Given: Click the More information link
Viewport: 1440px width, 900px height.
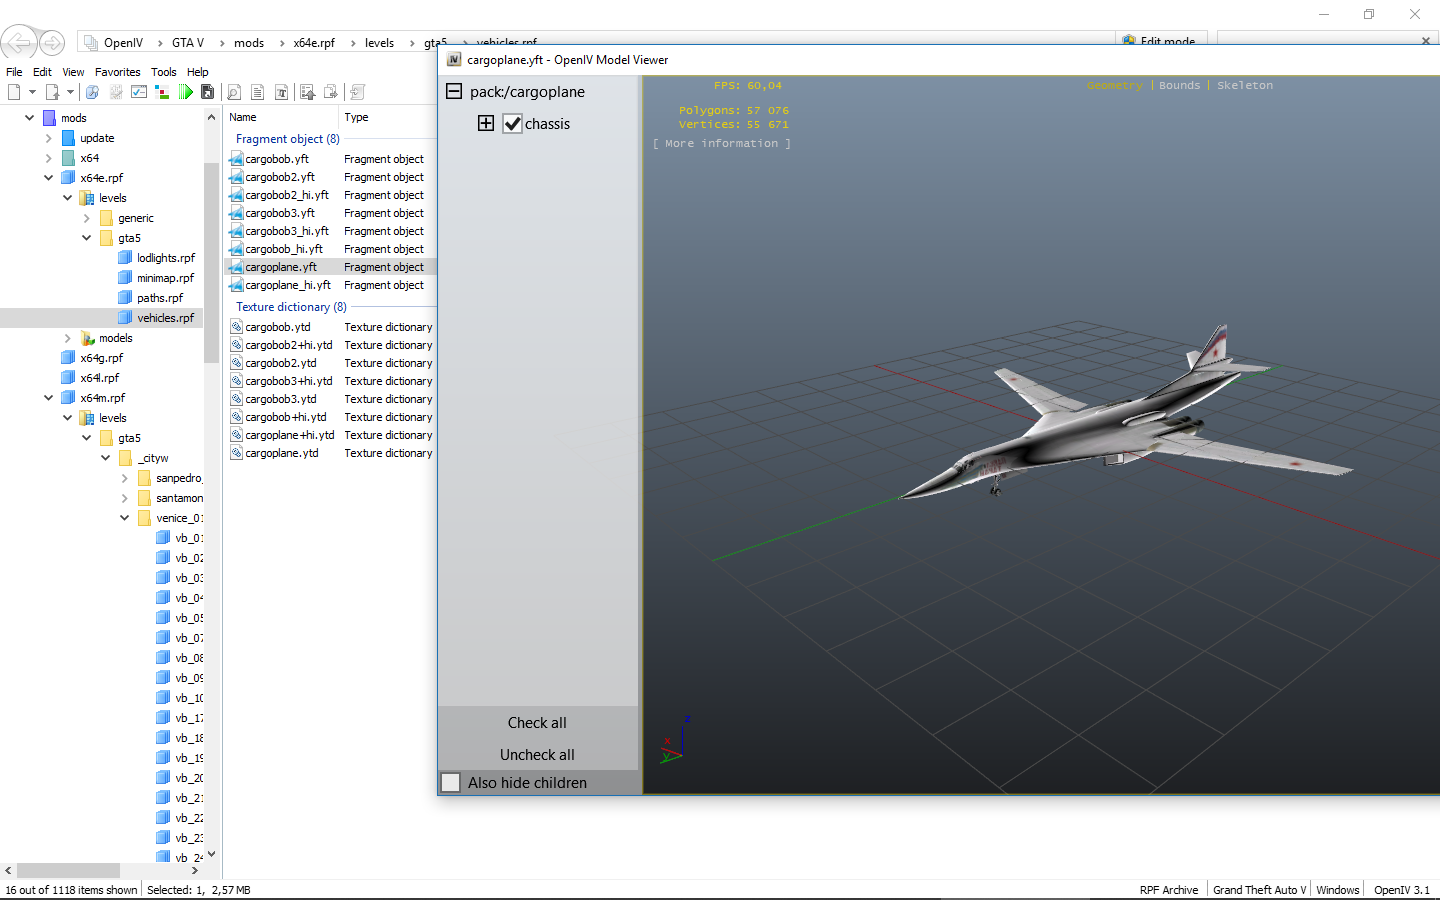Looking at the screenshot, I should [721, 144].
